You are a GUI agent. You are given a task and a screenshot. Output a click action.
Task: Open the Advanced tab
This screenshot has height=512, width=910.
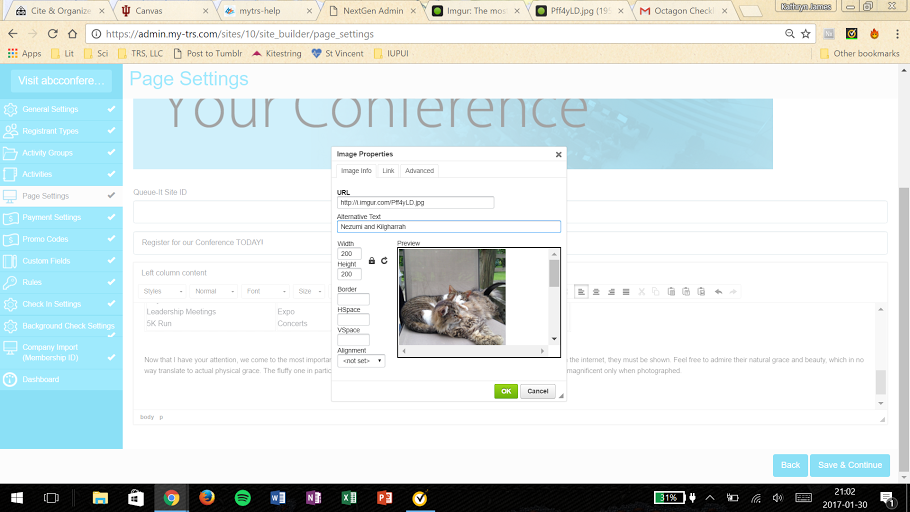pos(419,171)
